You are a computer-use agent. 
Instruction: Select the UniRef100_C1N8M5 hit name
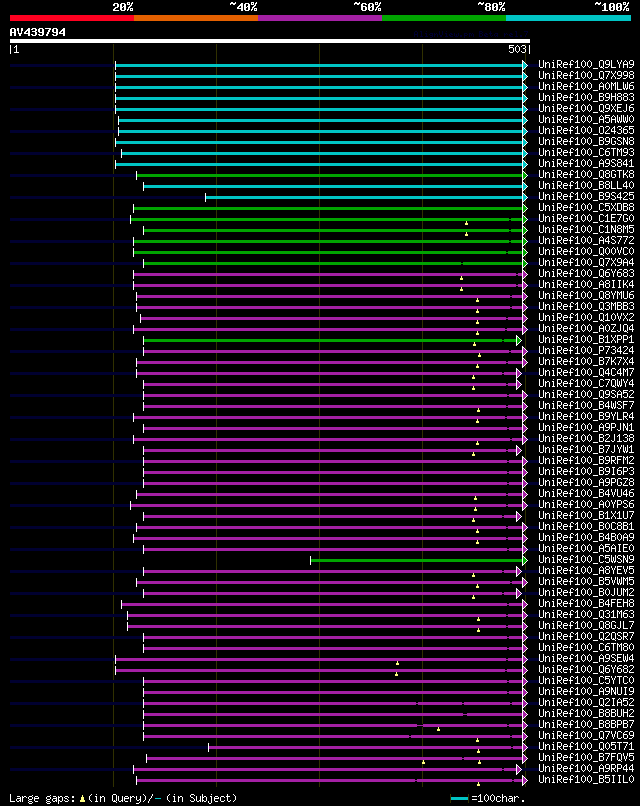586,229
